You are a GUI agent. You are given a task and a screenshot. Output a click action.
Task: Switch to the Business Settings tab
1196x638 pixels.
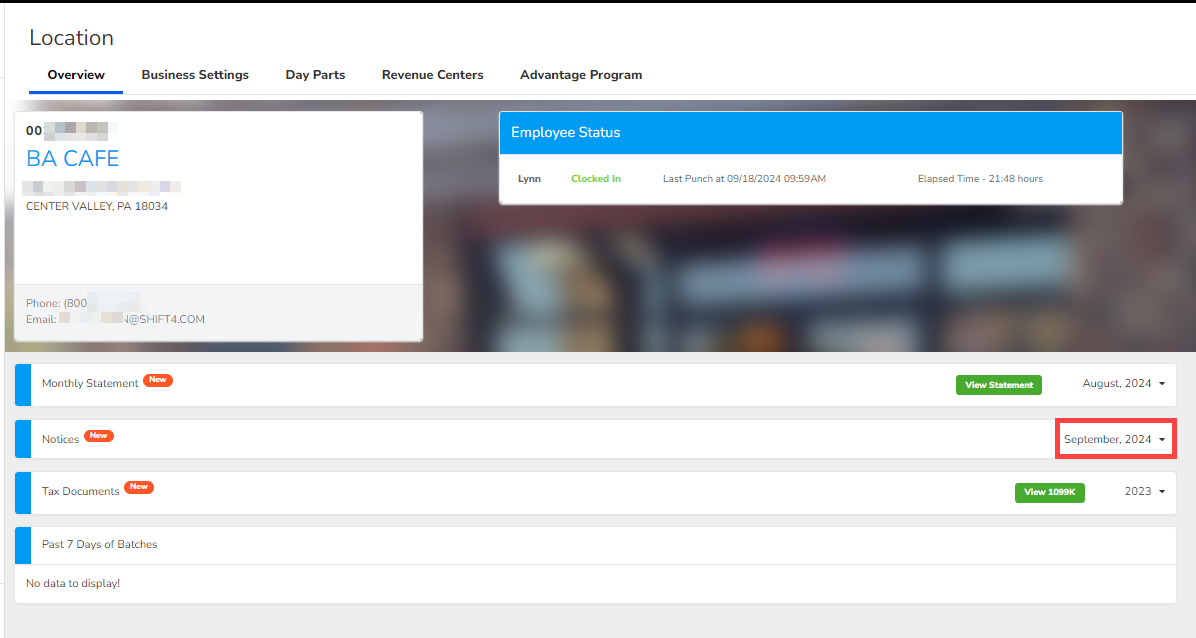(x=195, y=75)
